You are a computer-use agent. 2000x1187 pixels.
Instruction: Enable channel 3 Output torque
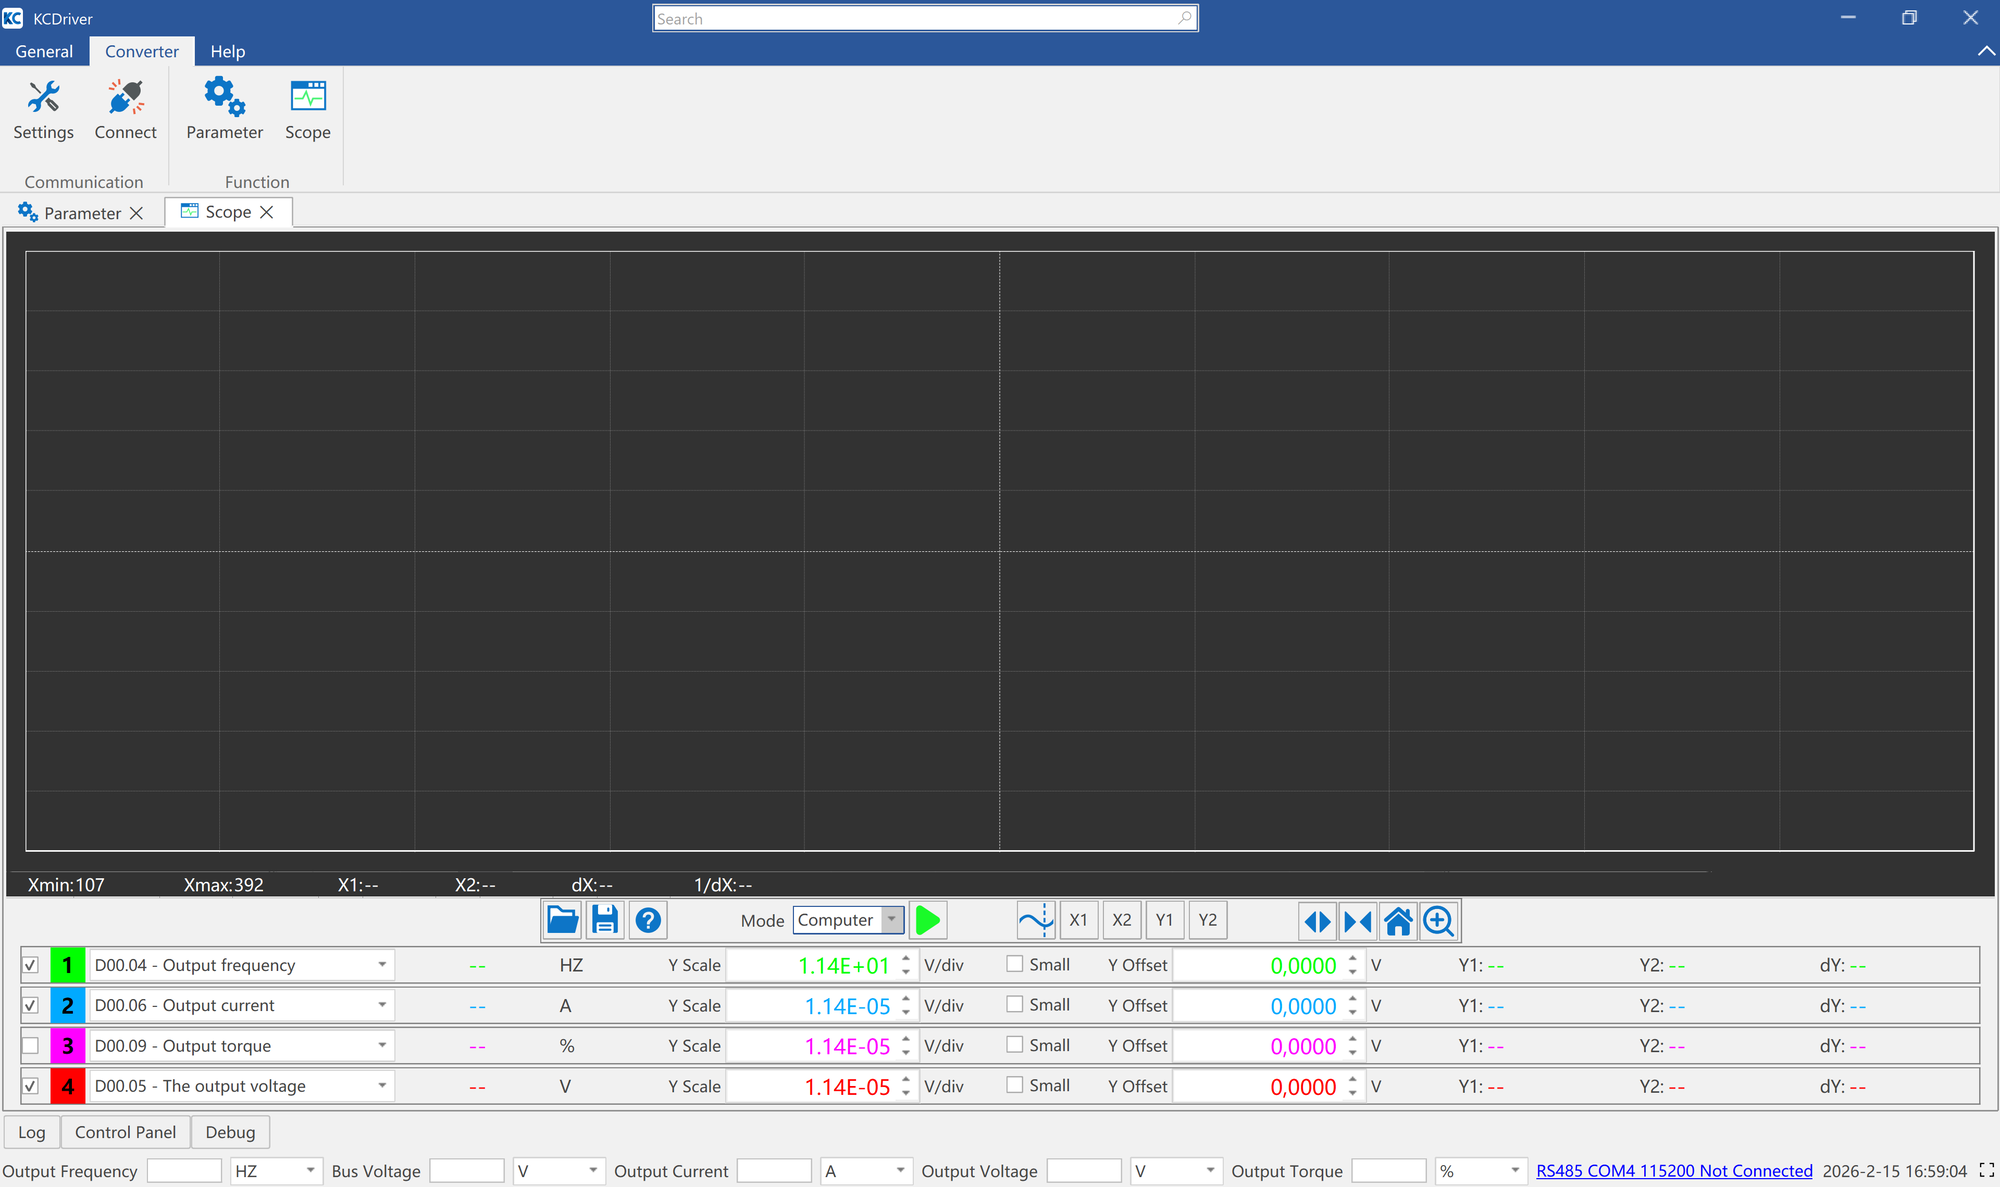click(x=30, y=1045)
